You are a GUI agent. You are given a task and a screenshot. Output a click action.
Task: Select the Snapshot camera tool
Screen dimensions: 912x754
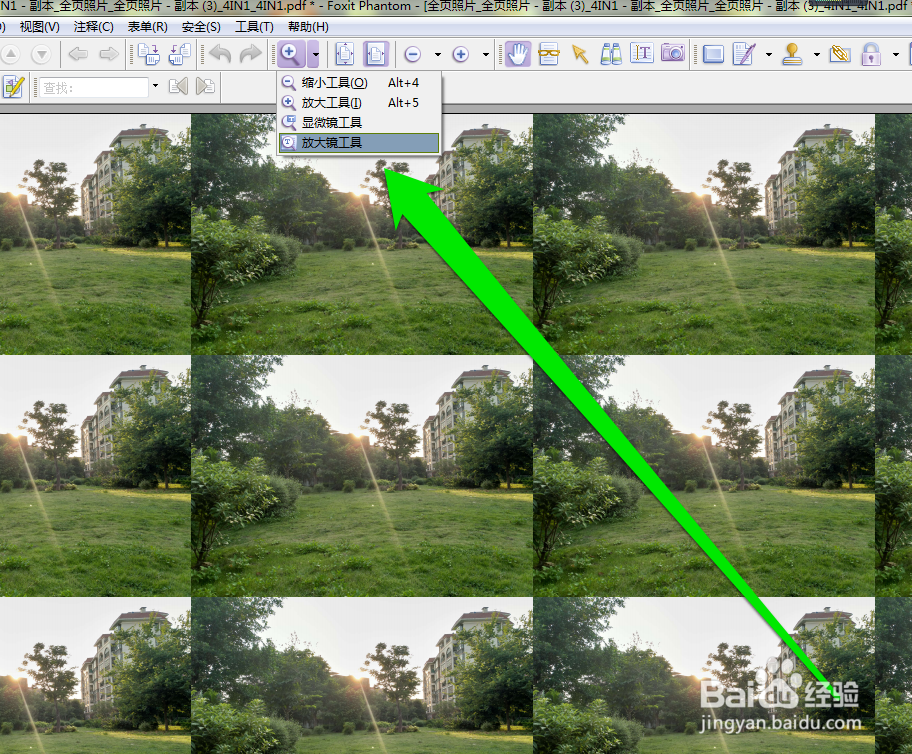point(673,54)
